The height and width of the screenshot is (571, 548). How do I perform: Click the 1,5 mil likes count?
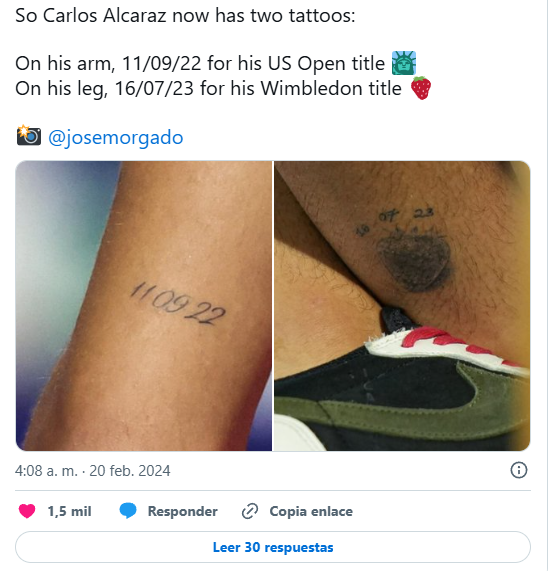tap(69, 511)
